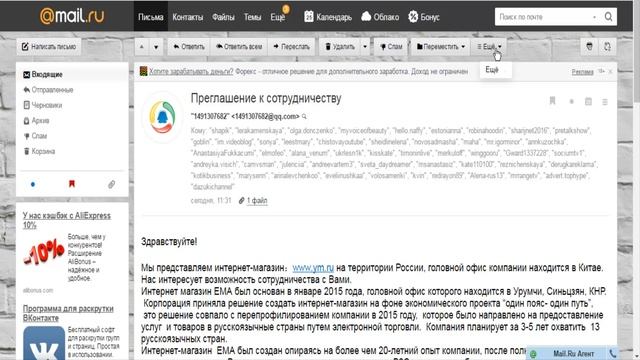Click the -10% ad image

pos(44,252)
